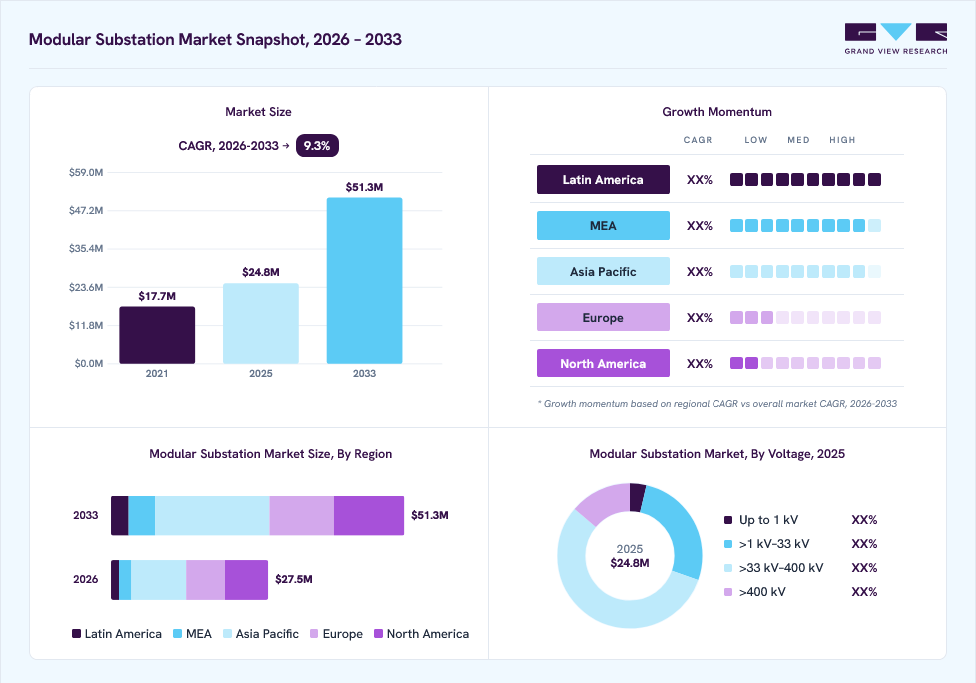Click the Europe legend swatch
976x683 pixels.
coord(314,634)
